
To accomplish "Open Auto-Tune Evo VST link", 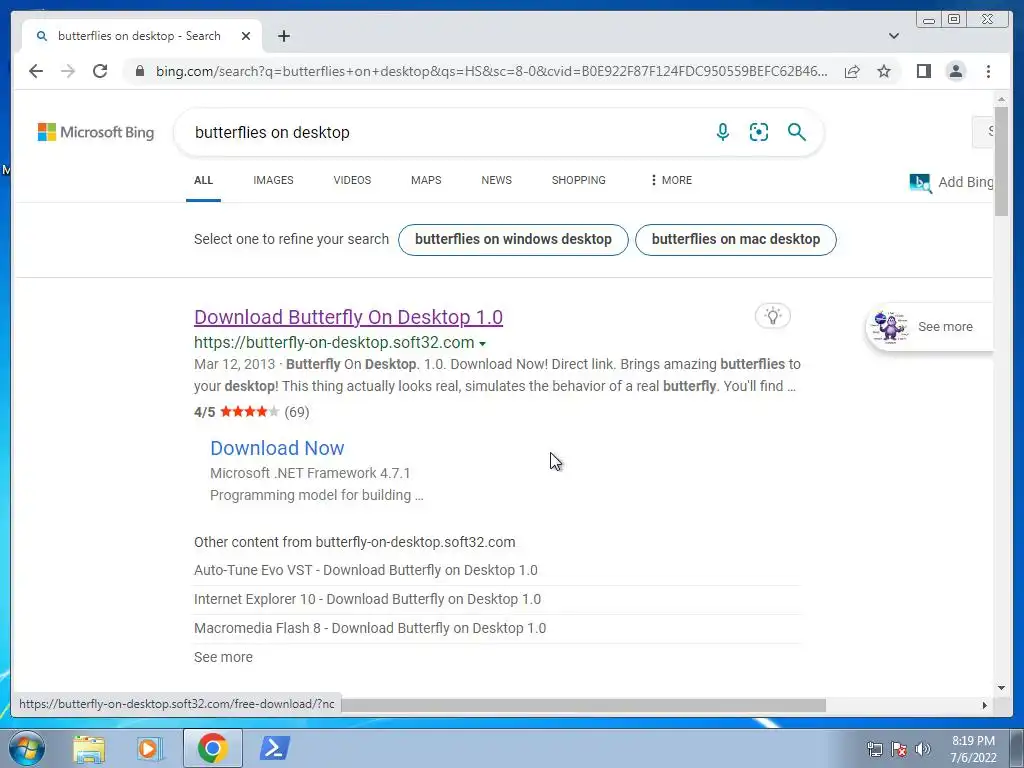I will click(366, 570).
